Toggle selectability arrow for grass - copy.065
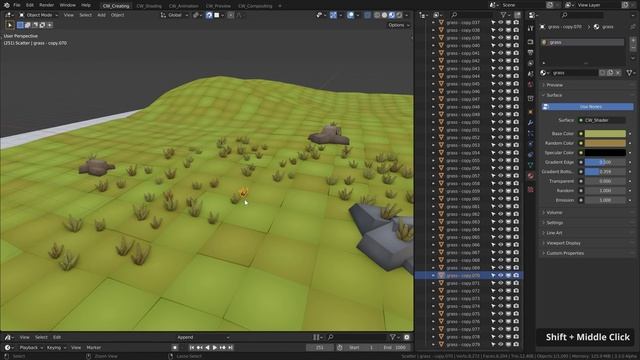The image size is (640, 360). click(493, 237)
